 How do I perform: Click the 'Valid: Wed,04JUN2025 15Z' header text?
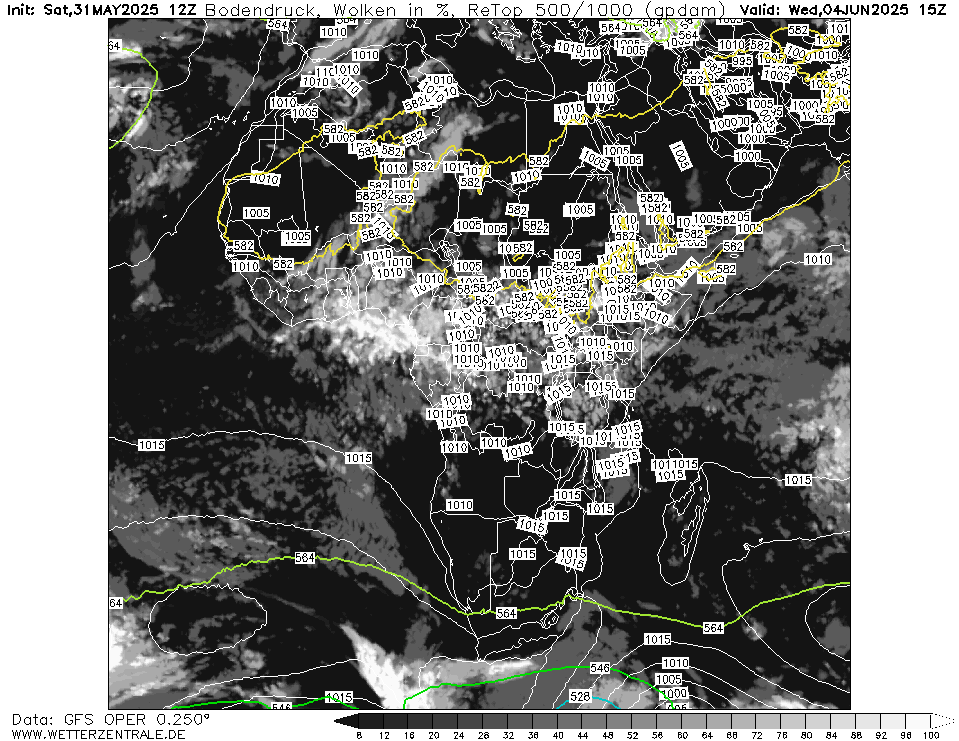(843, 9)
